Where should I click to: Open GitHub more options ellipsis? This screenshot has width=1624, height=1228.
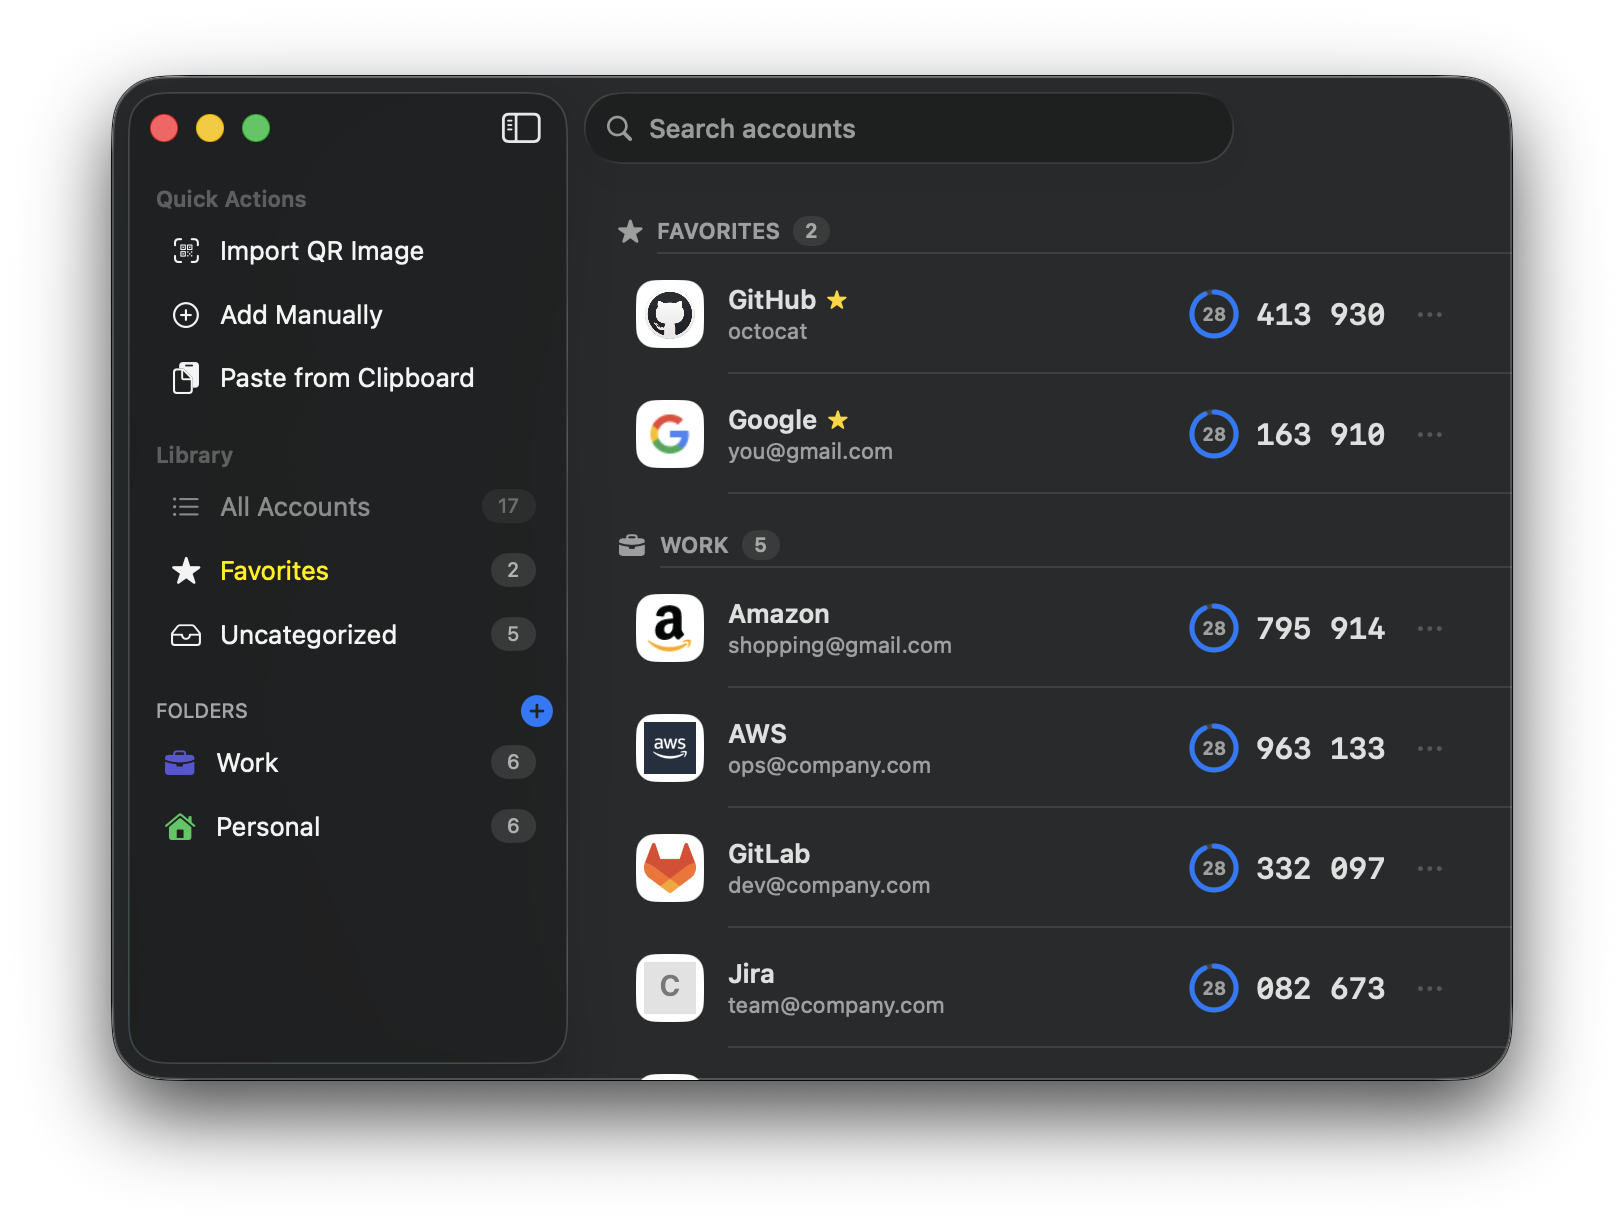[x=1430, y=314]
